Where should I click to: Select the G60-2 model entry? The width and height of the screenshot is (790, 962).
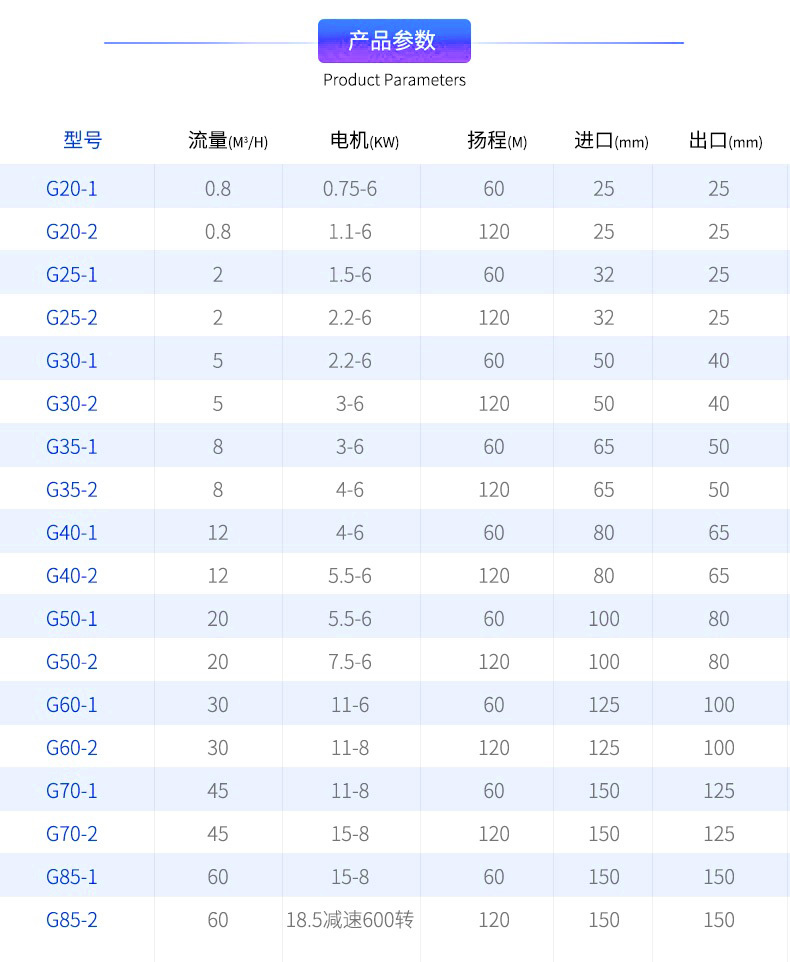point(72,747)
